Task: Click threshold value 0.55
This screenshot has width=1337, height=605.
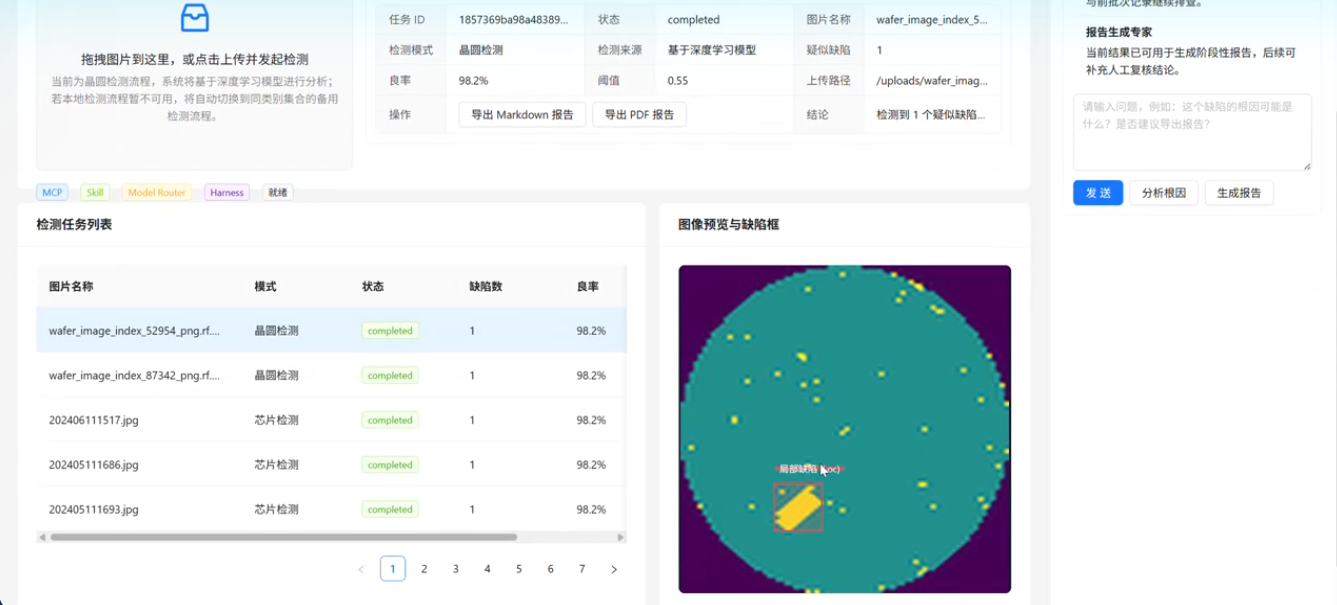Action: 677,81
